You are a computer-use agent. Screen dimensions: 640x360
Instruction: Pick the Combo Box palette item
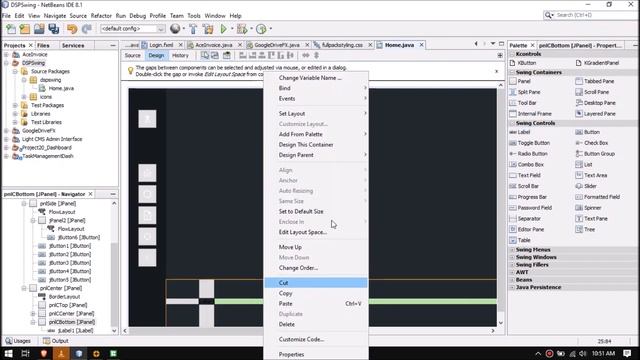coord(527,164)
